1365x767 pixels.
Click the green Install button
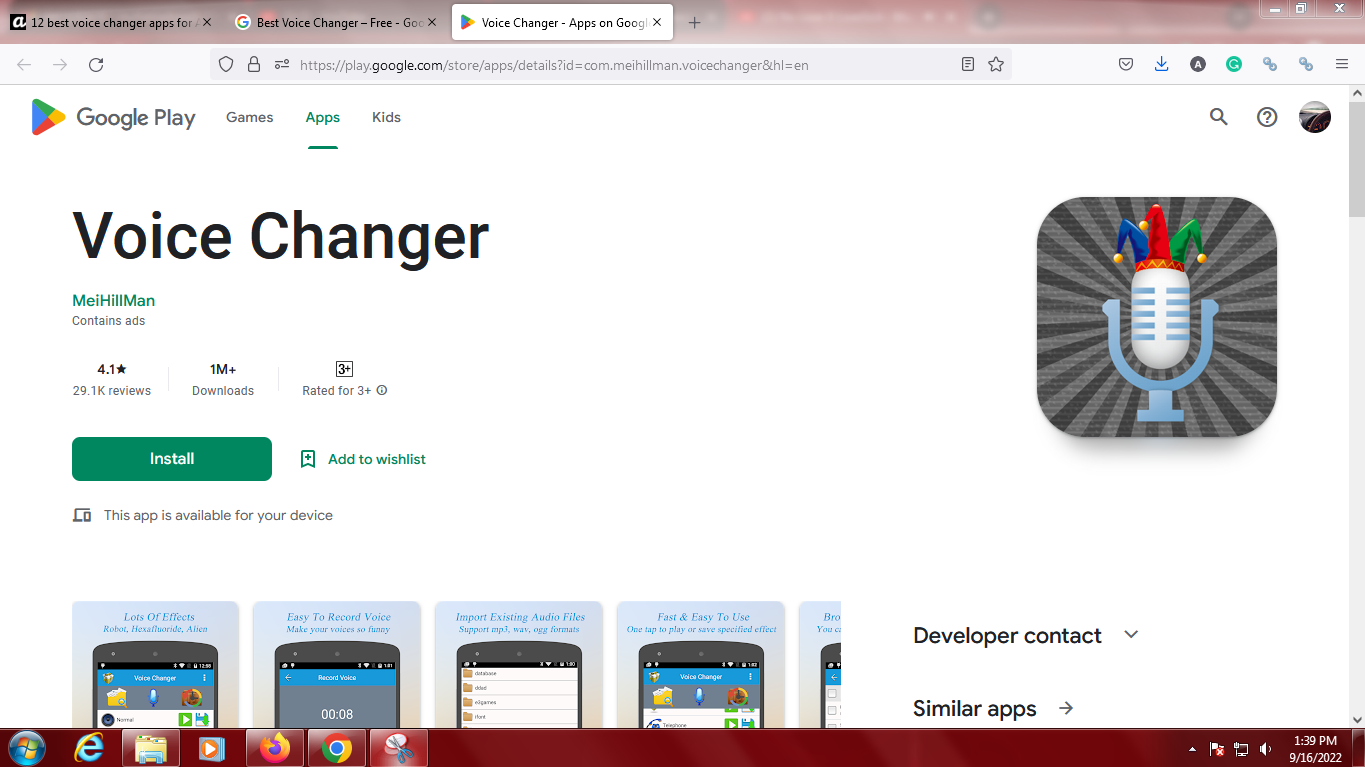click(x=172, y=459)
